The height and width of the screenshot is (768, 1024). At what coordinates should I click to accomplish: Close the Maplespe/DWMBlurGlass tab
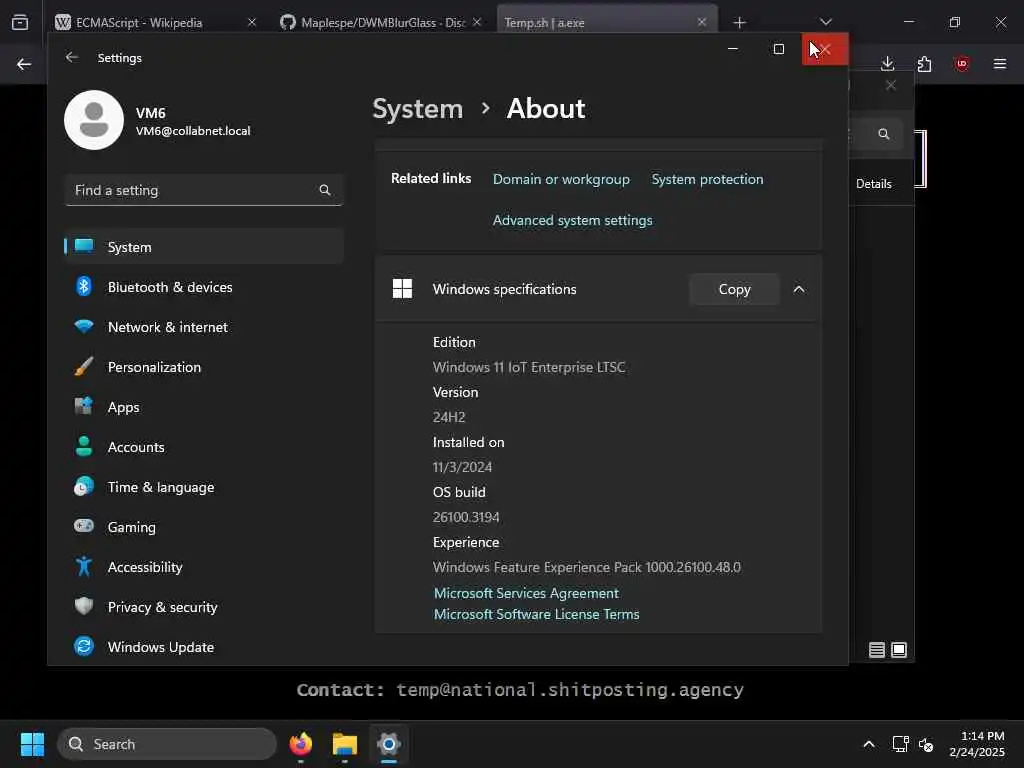click(x=477, y=22)
